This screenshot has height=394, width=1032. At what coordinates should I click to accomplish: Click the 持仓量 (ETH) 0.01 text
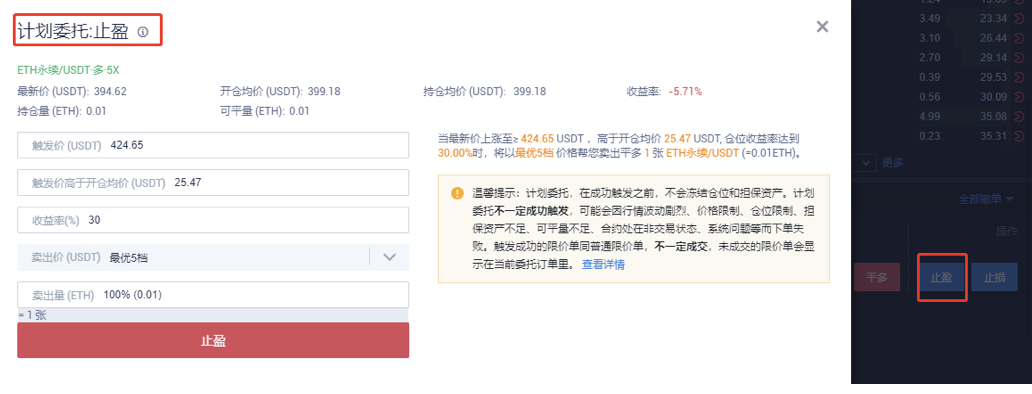[x=62, y=111]
